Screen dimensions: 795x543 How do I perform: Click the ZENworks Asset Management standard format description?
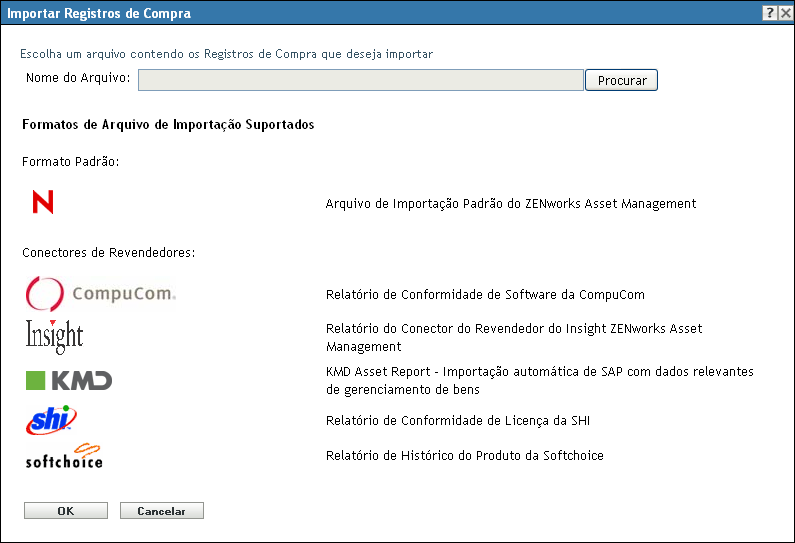click(x=510, y=204)
